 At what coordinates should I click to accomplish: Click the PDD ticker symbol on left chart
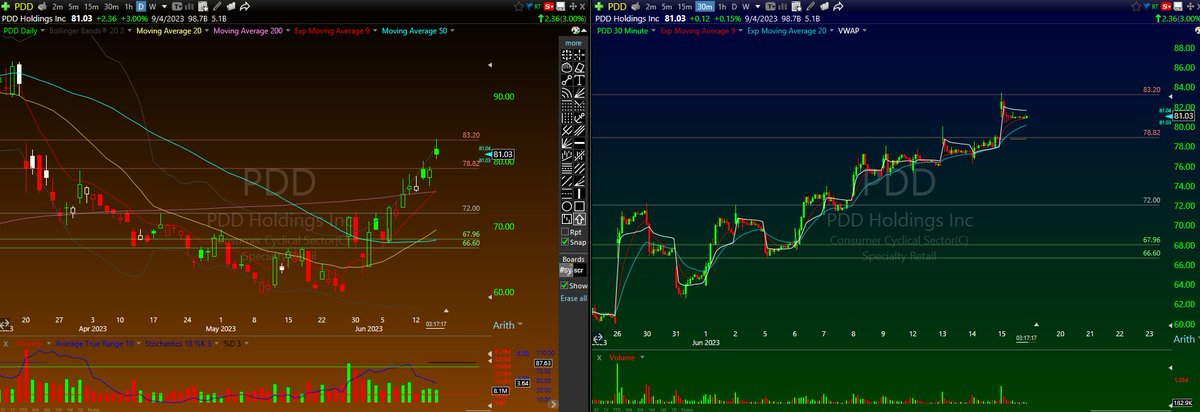(x=24, y=7)
